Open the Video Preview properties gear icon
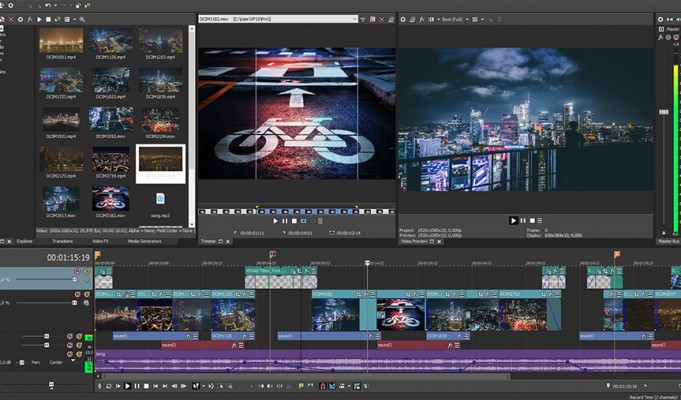Viewport: 681px width, 400px height. click(403, 19)
